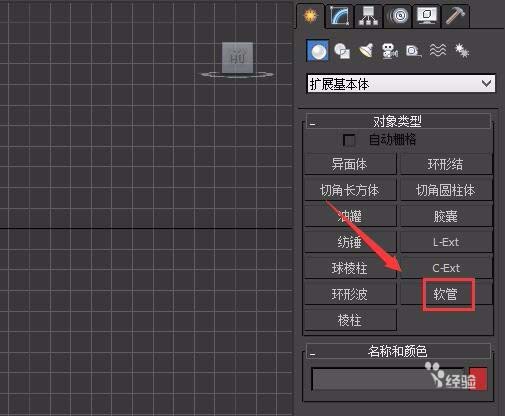505x416 pixels.
Task: Open the Create command panel tab
Action: pyautogui.click(x=310, y=16)
